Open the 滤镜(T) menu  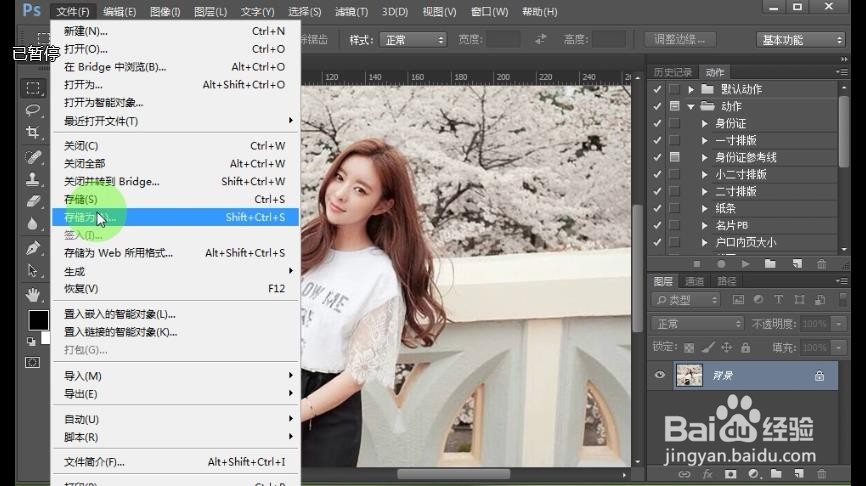click(351, 12)
